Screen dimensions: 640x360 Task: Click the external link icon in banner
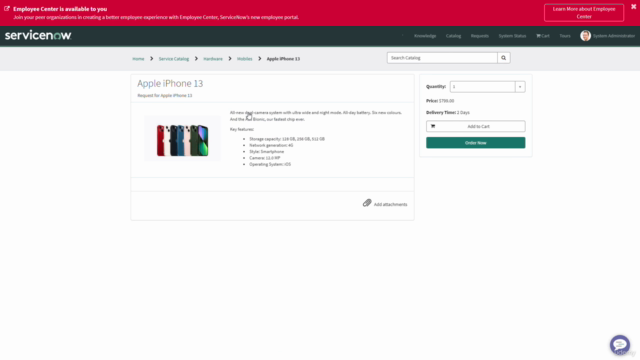coord(7,9)
